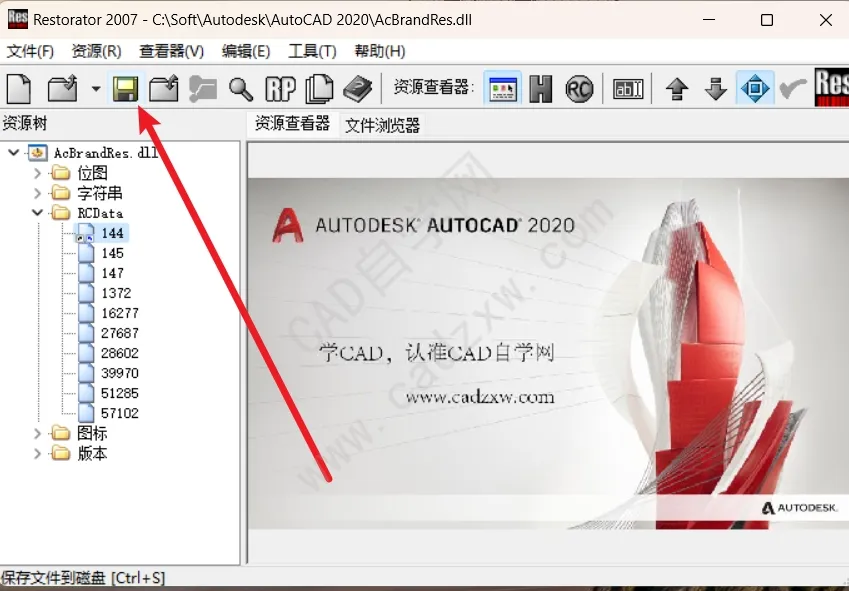Toggle the blue fit-to-view icon
The height and width of the screenshot is (591, 849).
click(755, 88)
